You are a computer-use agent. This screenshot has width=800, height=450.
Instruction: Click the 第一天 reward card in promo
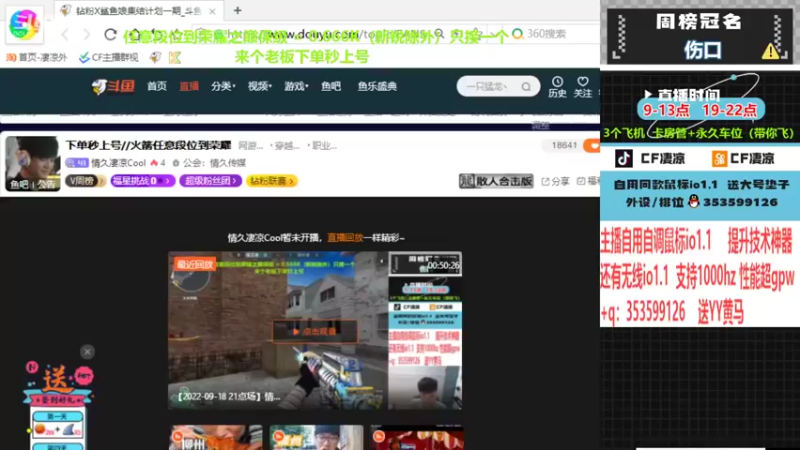(x=58, y=425)
